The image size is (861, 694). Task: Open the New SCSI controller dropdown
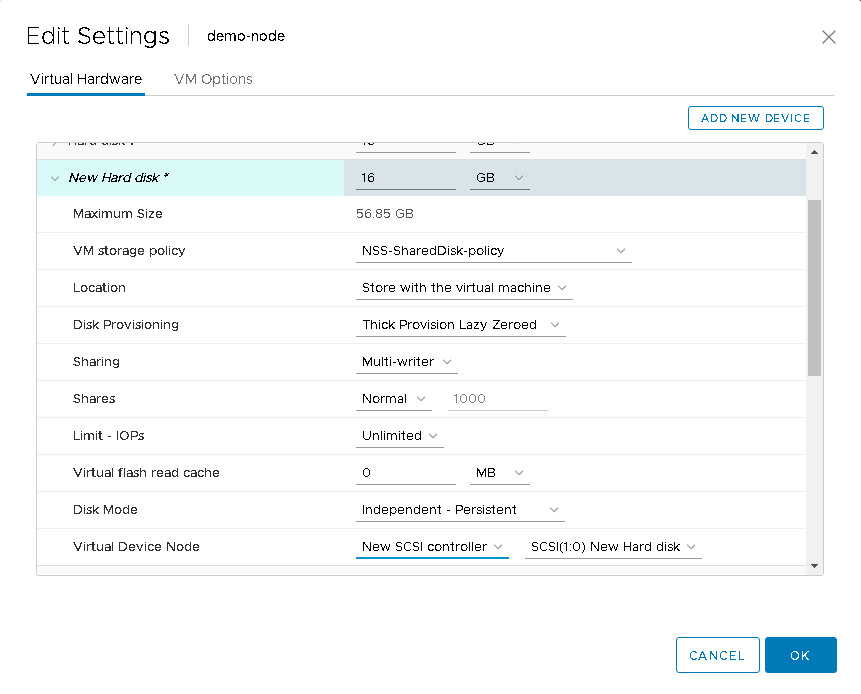pos(432,547)
